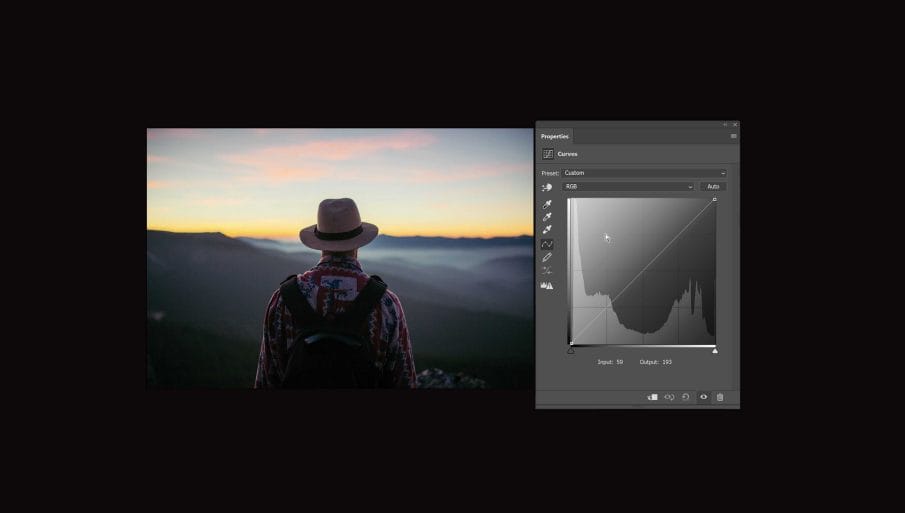Pick the gray point eyedropper
The width and height of the screenshot is (905, 513).
coord(547,217)
